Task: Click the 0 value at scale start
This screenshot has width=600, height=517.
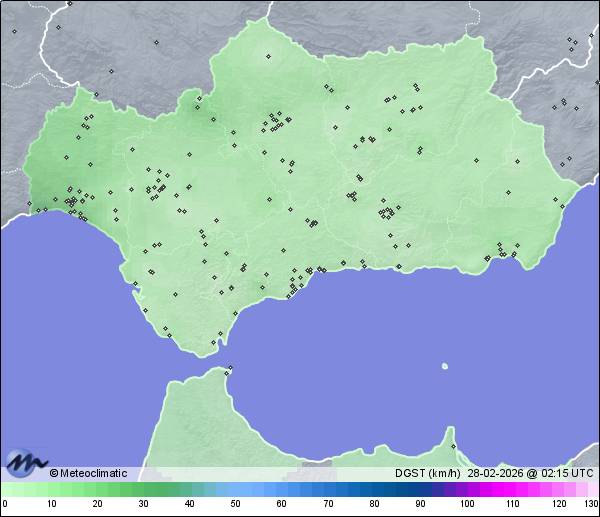Action: click(5, 504)
